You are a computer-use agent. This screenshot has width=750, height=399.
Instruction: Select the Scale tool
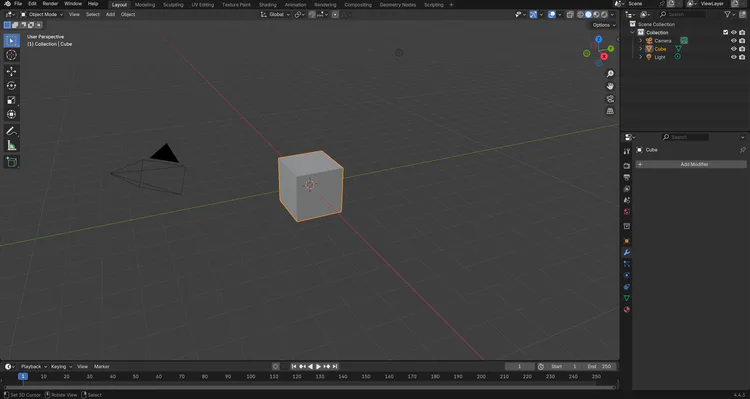tap(11, 100)
